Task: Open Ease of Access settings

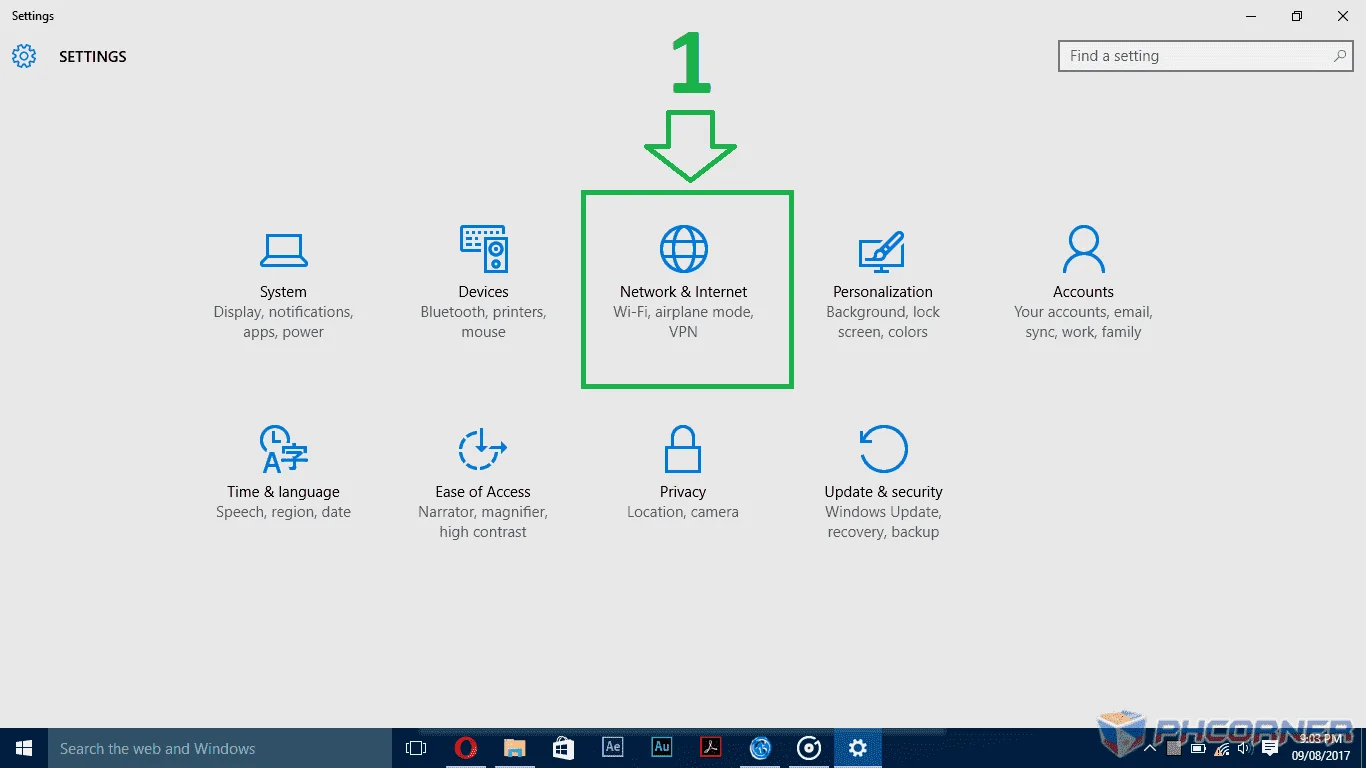Action: [x=483, y=483]
